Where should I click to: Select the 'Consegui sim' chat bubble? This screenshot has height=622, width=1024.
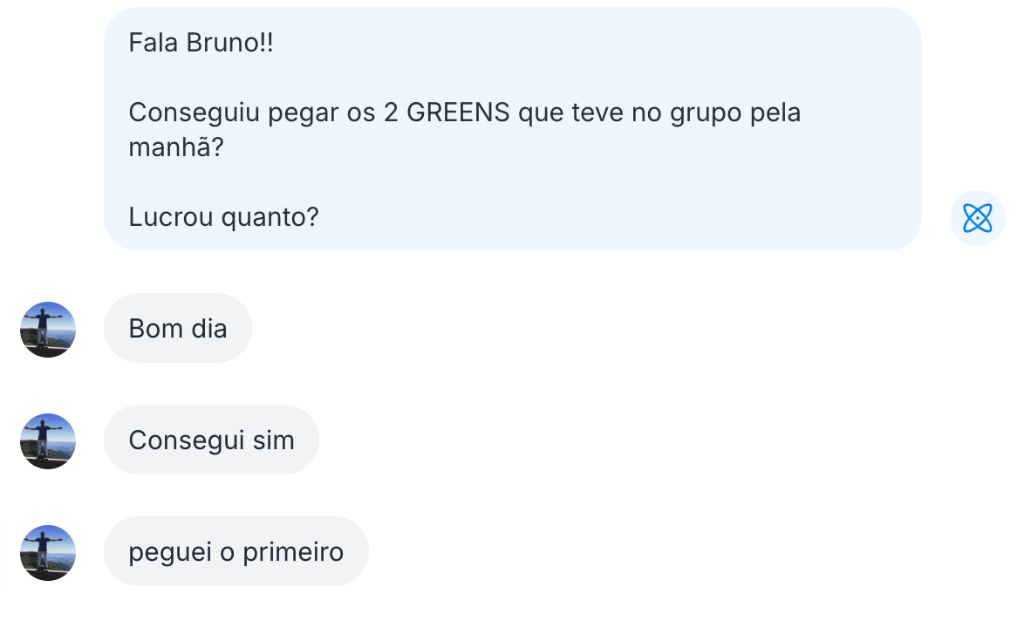pos(211,440)
